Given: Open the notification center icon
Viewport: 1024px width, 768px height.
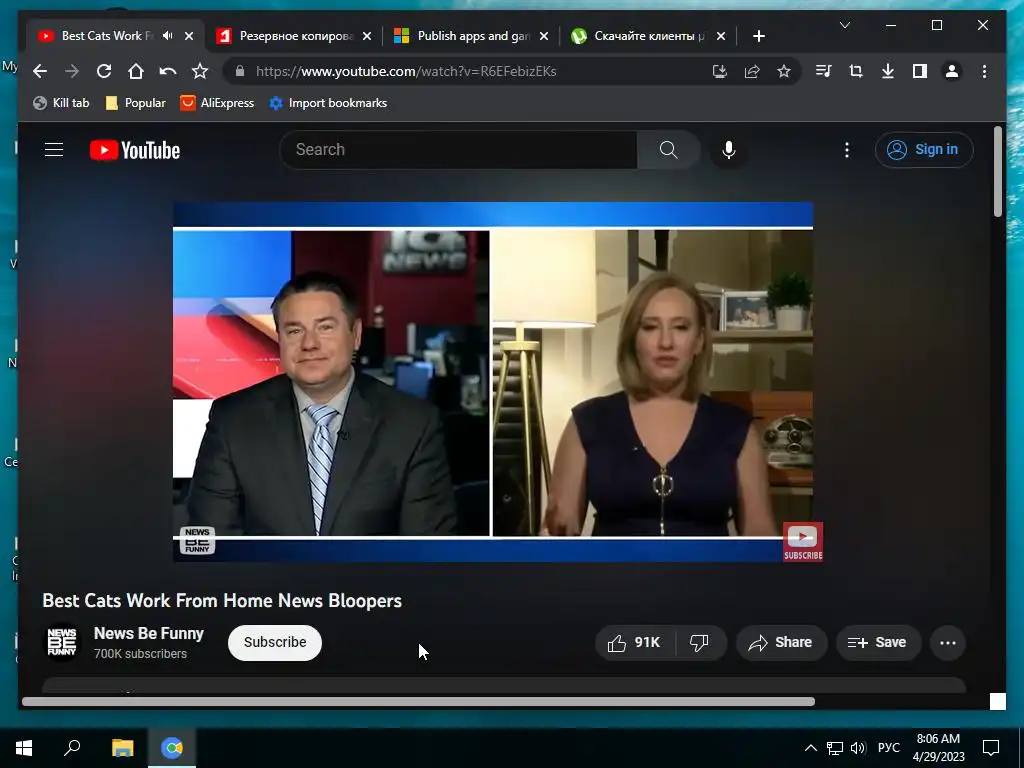Looking at the screenshot, I should click(991, 748).
